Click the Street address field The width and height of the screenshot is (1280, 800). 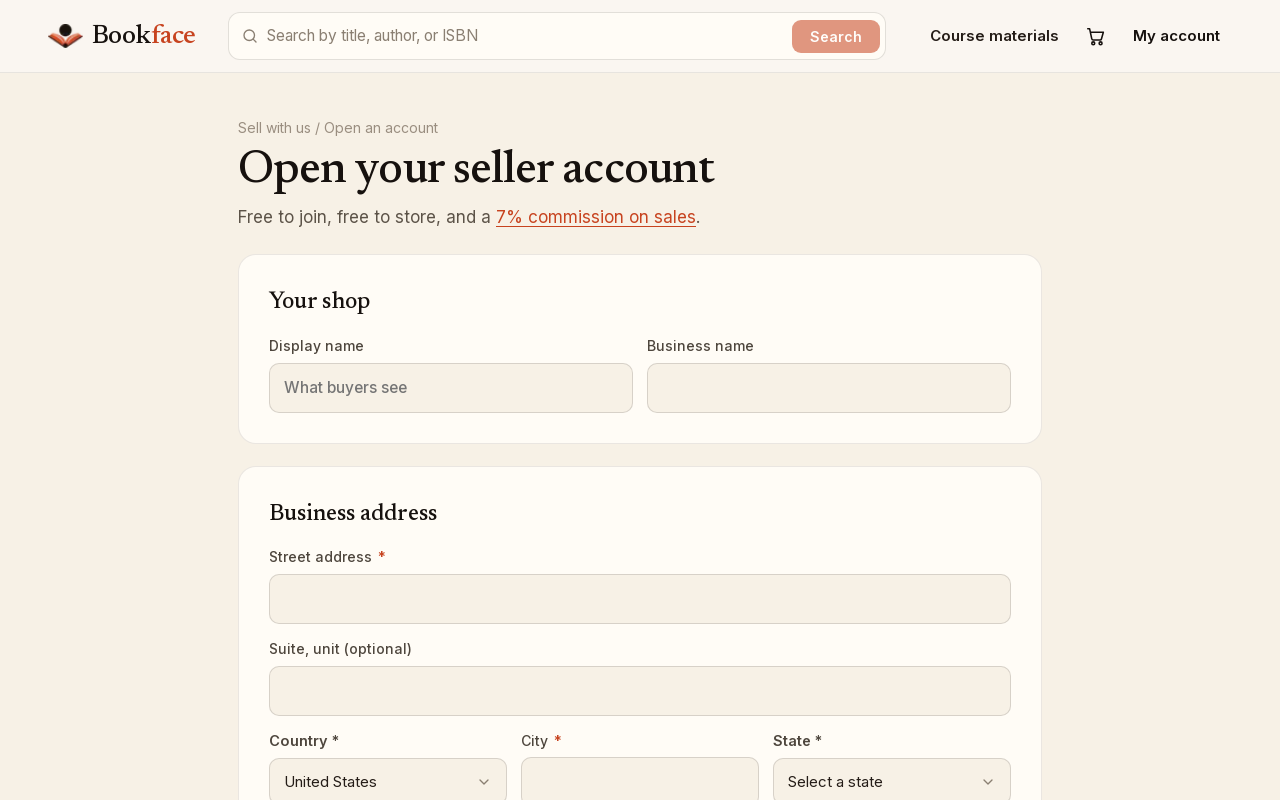click(x=640, y=599)
